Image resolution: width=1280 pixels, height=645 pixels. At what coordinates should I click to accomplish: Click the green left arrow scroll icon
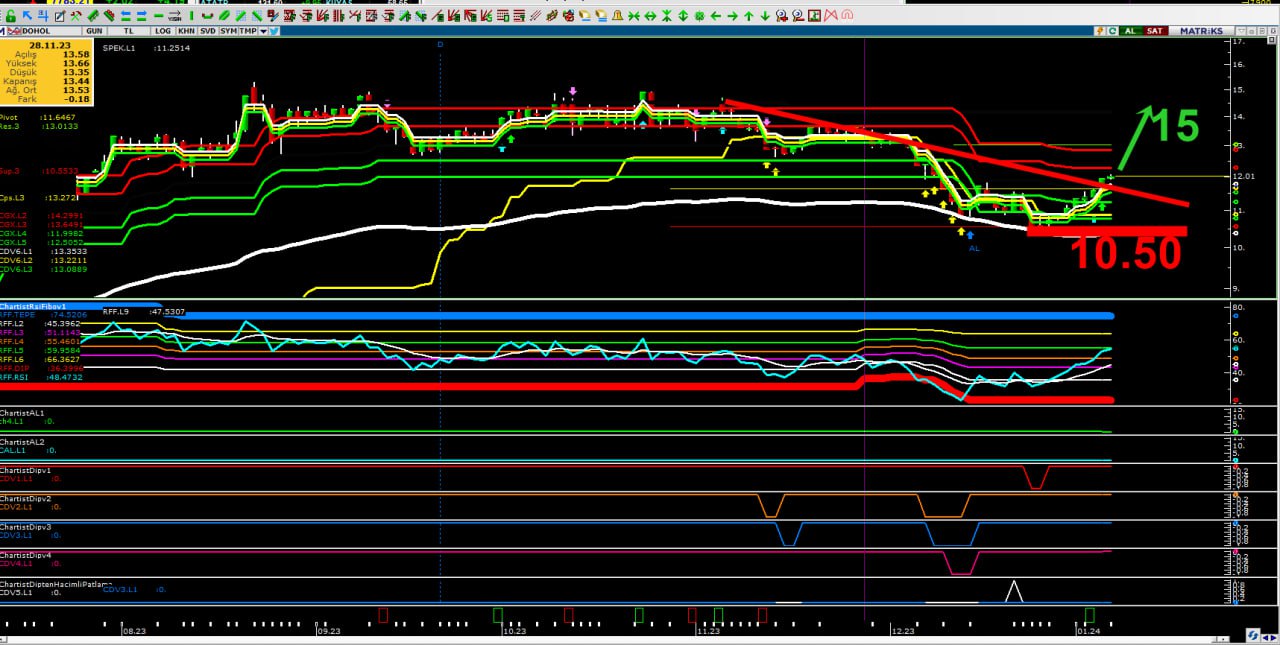(x=715, y=16)
